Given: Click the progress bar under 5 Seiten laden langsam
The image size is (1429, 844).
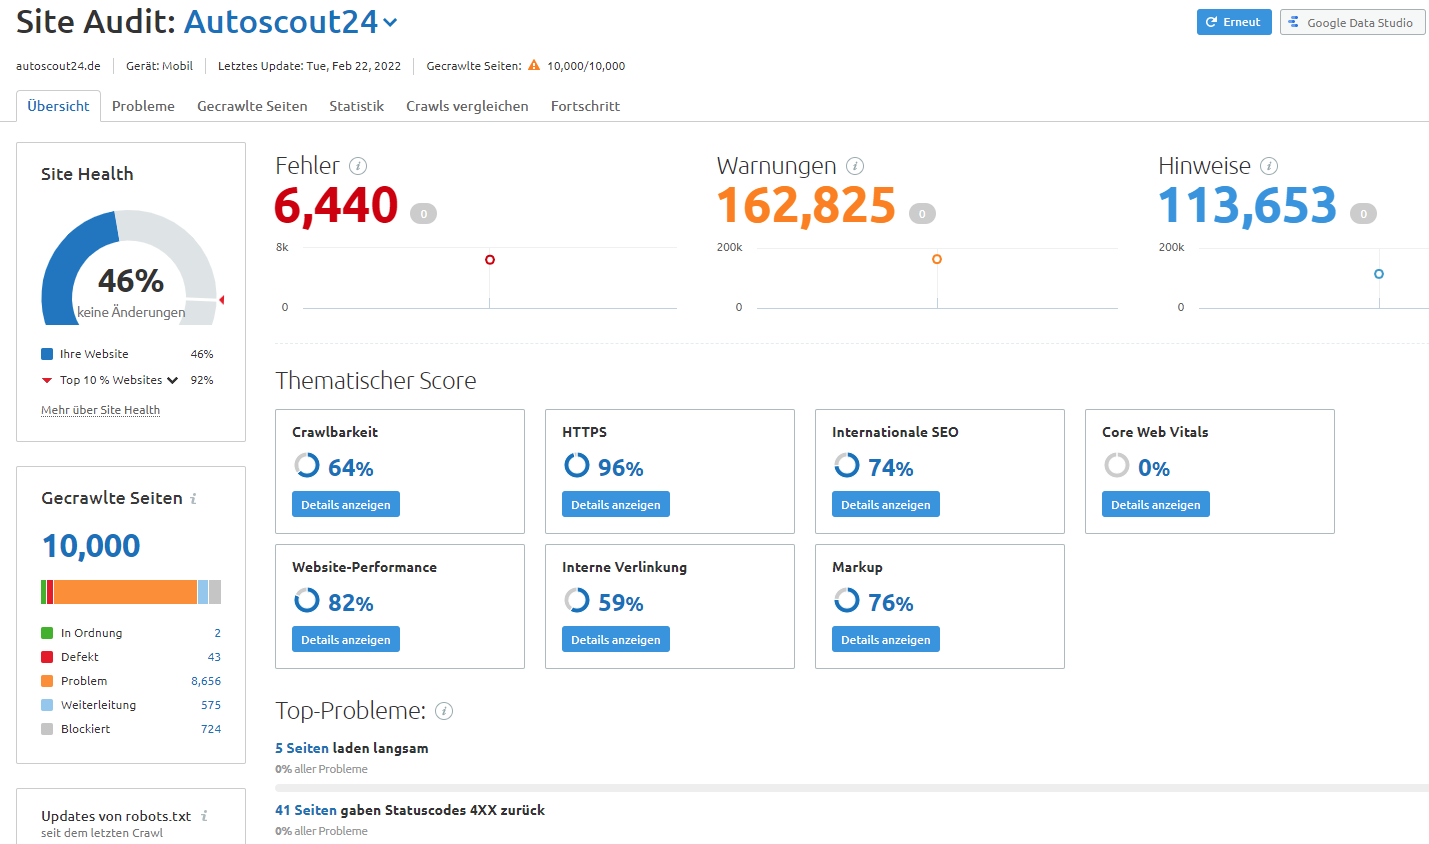Looking at the screenshot, I should click(852, 788).
